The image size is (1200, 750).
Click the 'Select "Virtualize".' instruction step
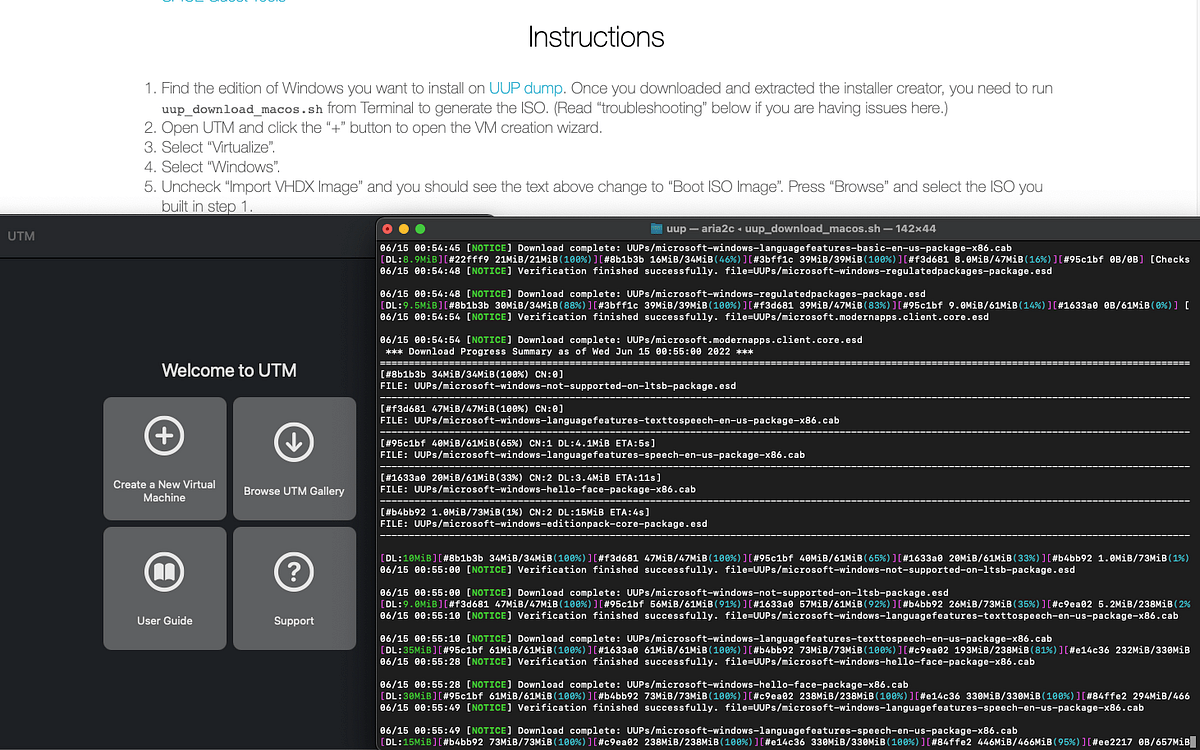pos(218,147)
